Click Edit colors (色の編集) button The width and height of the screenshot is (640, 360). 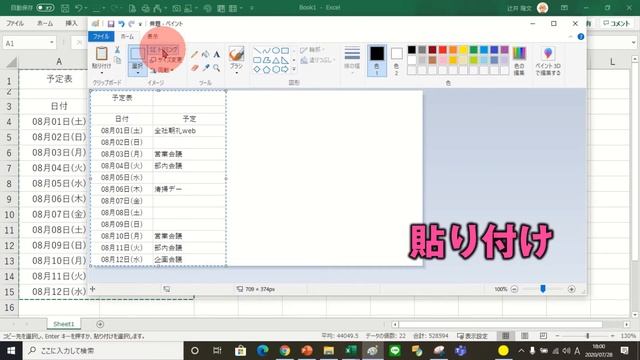pos(519,60)
